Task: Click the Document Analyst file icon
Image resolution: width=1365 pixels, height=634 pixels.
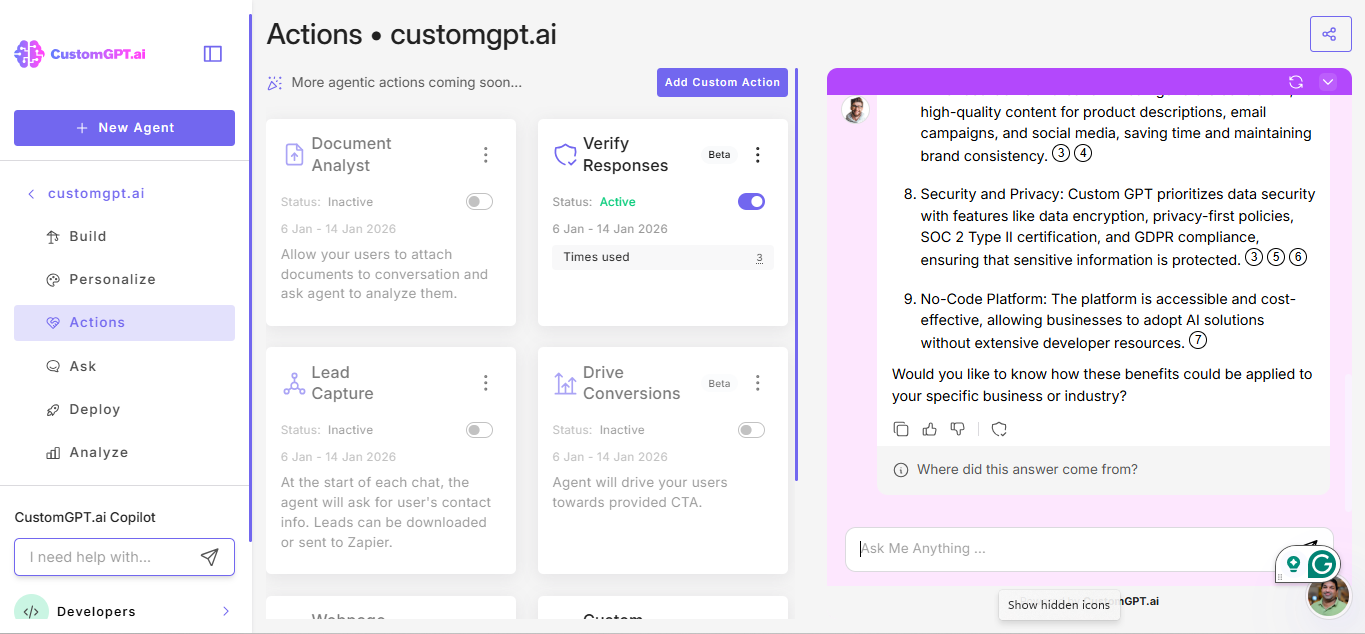Action: 294,154
